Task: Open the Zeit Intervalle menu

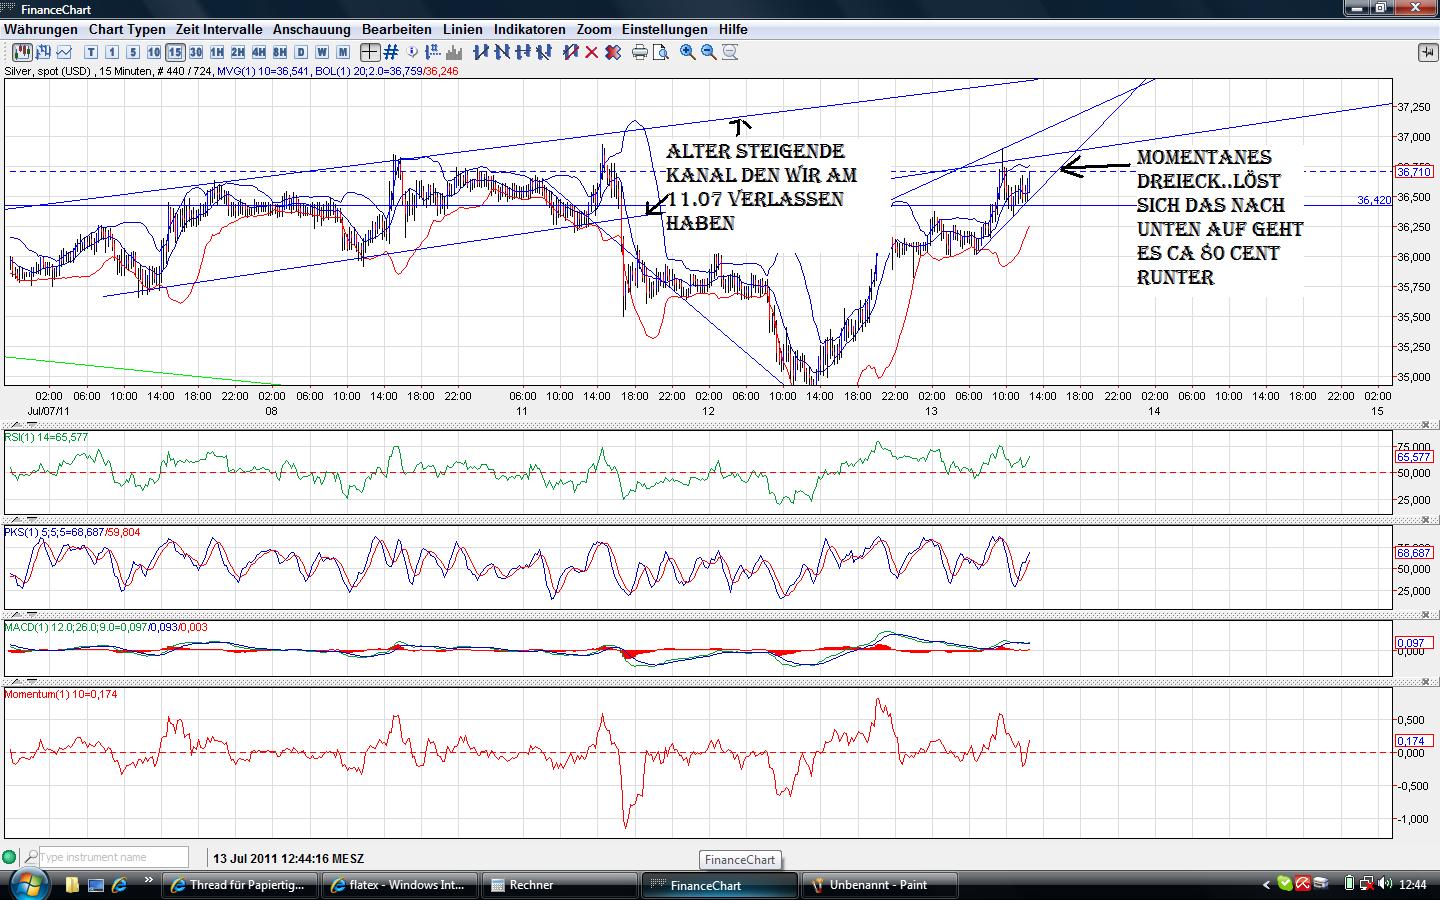Action: [219, 29]
